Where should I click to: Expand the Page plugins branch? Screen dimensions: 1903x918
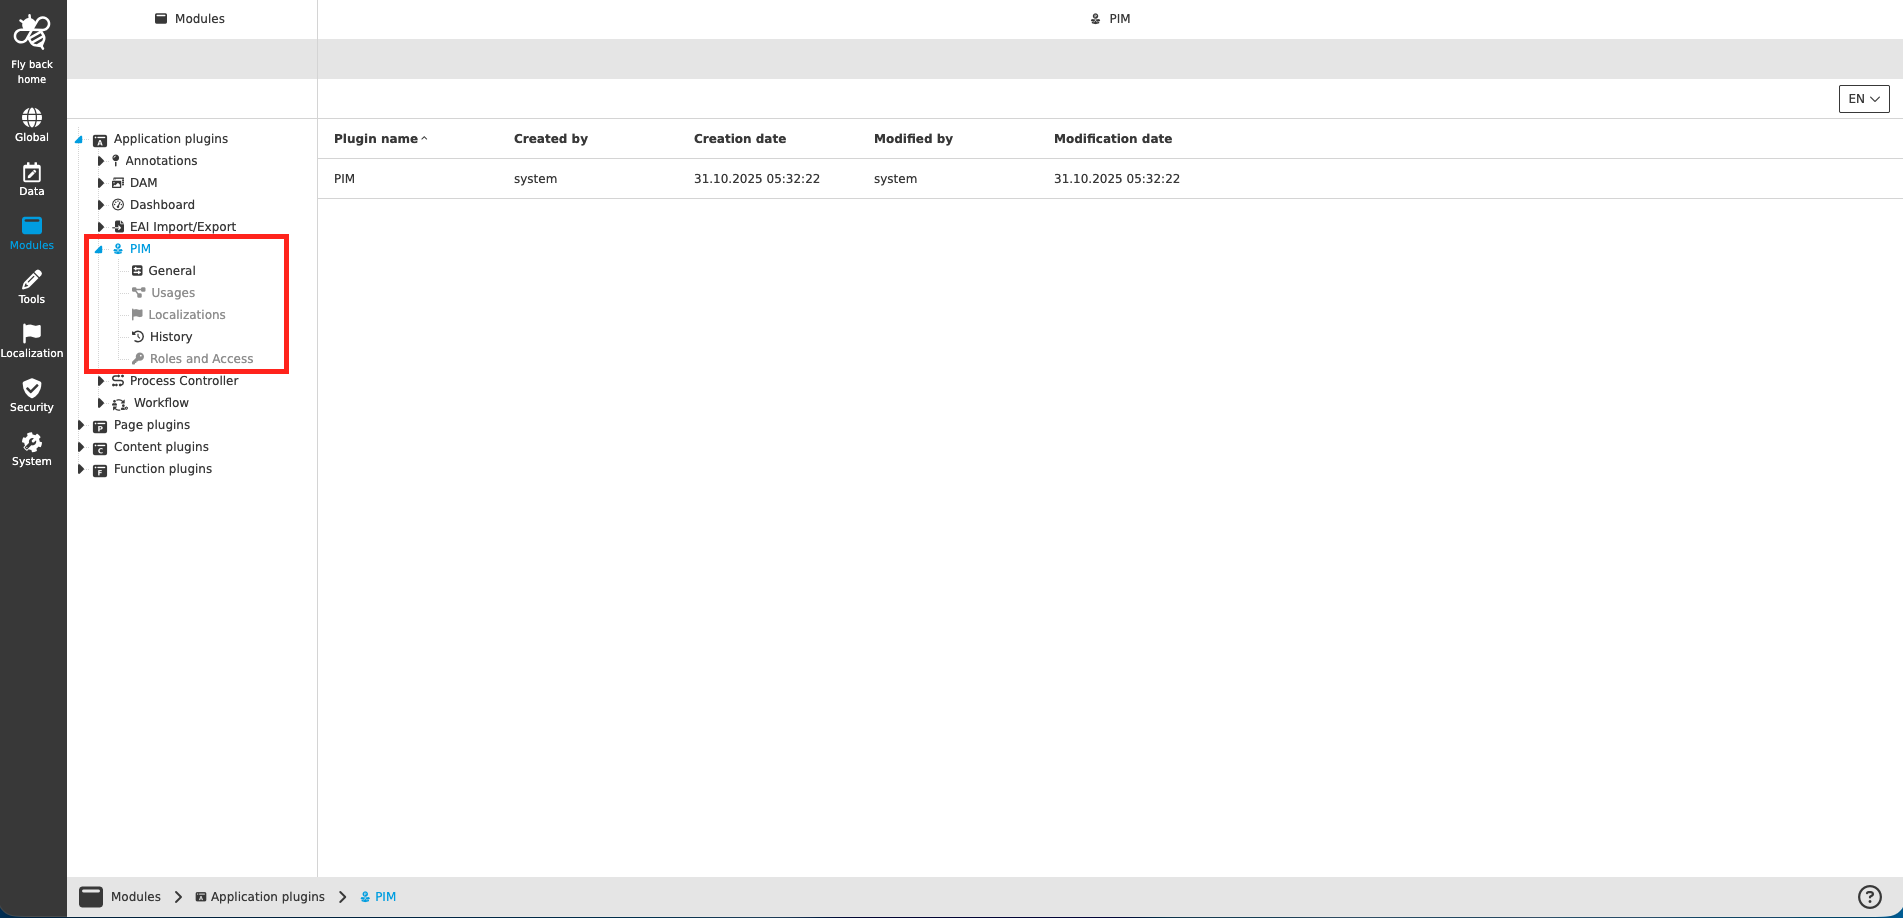coord(82,425)
